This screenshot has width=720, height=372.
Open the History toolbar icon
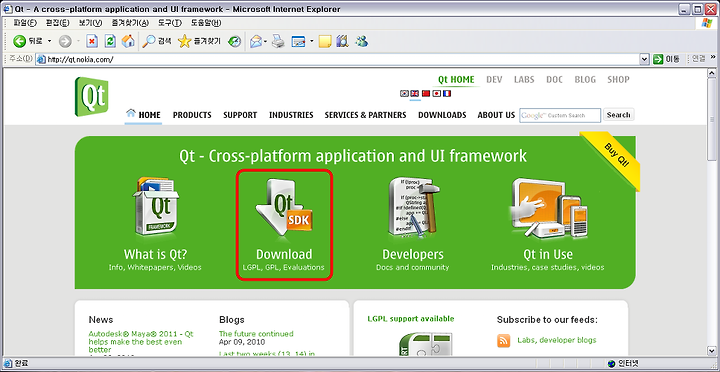click(x=235, y=42)
